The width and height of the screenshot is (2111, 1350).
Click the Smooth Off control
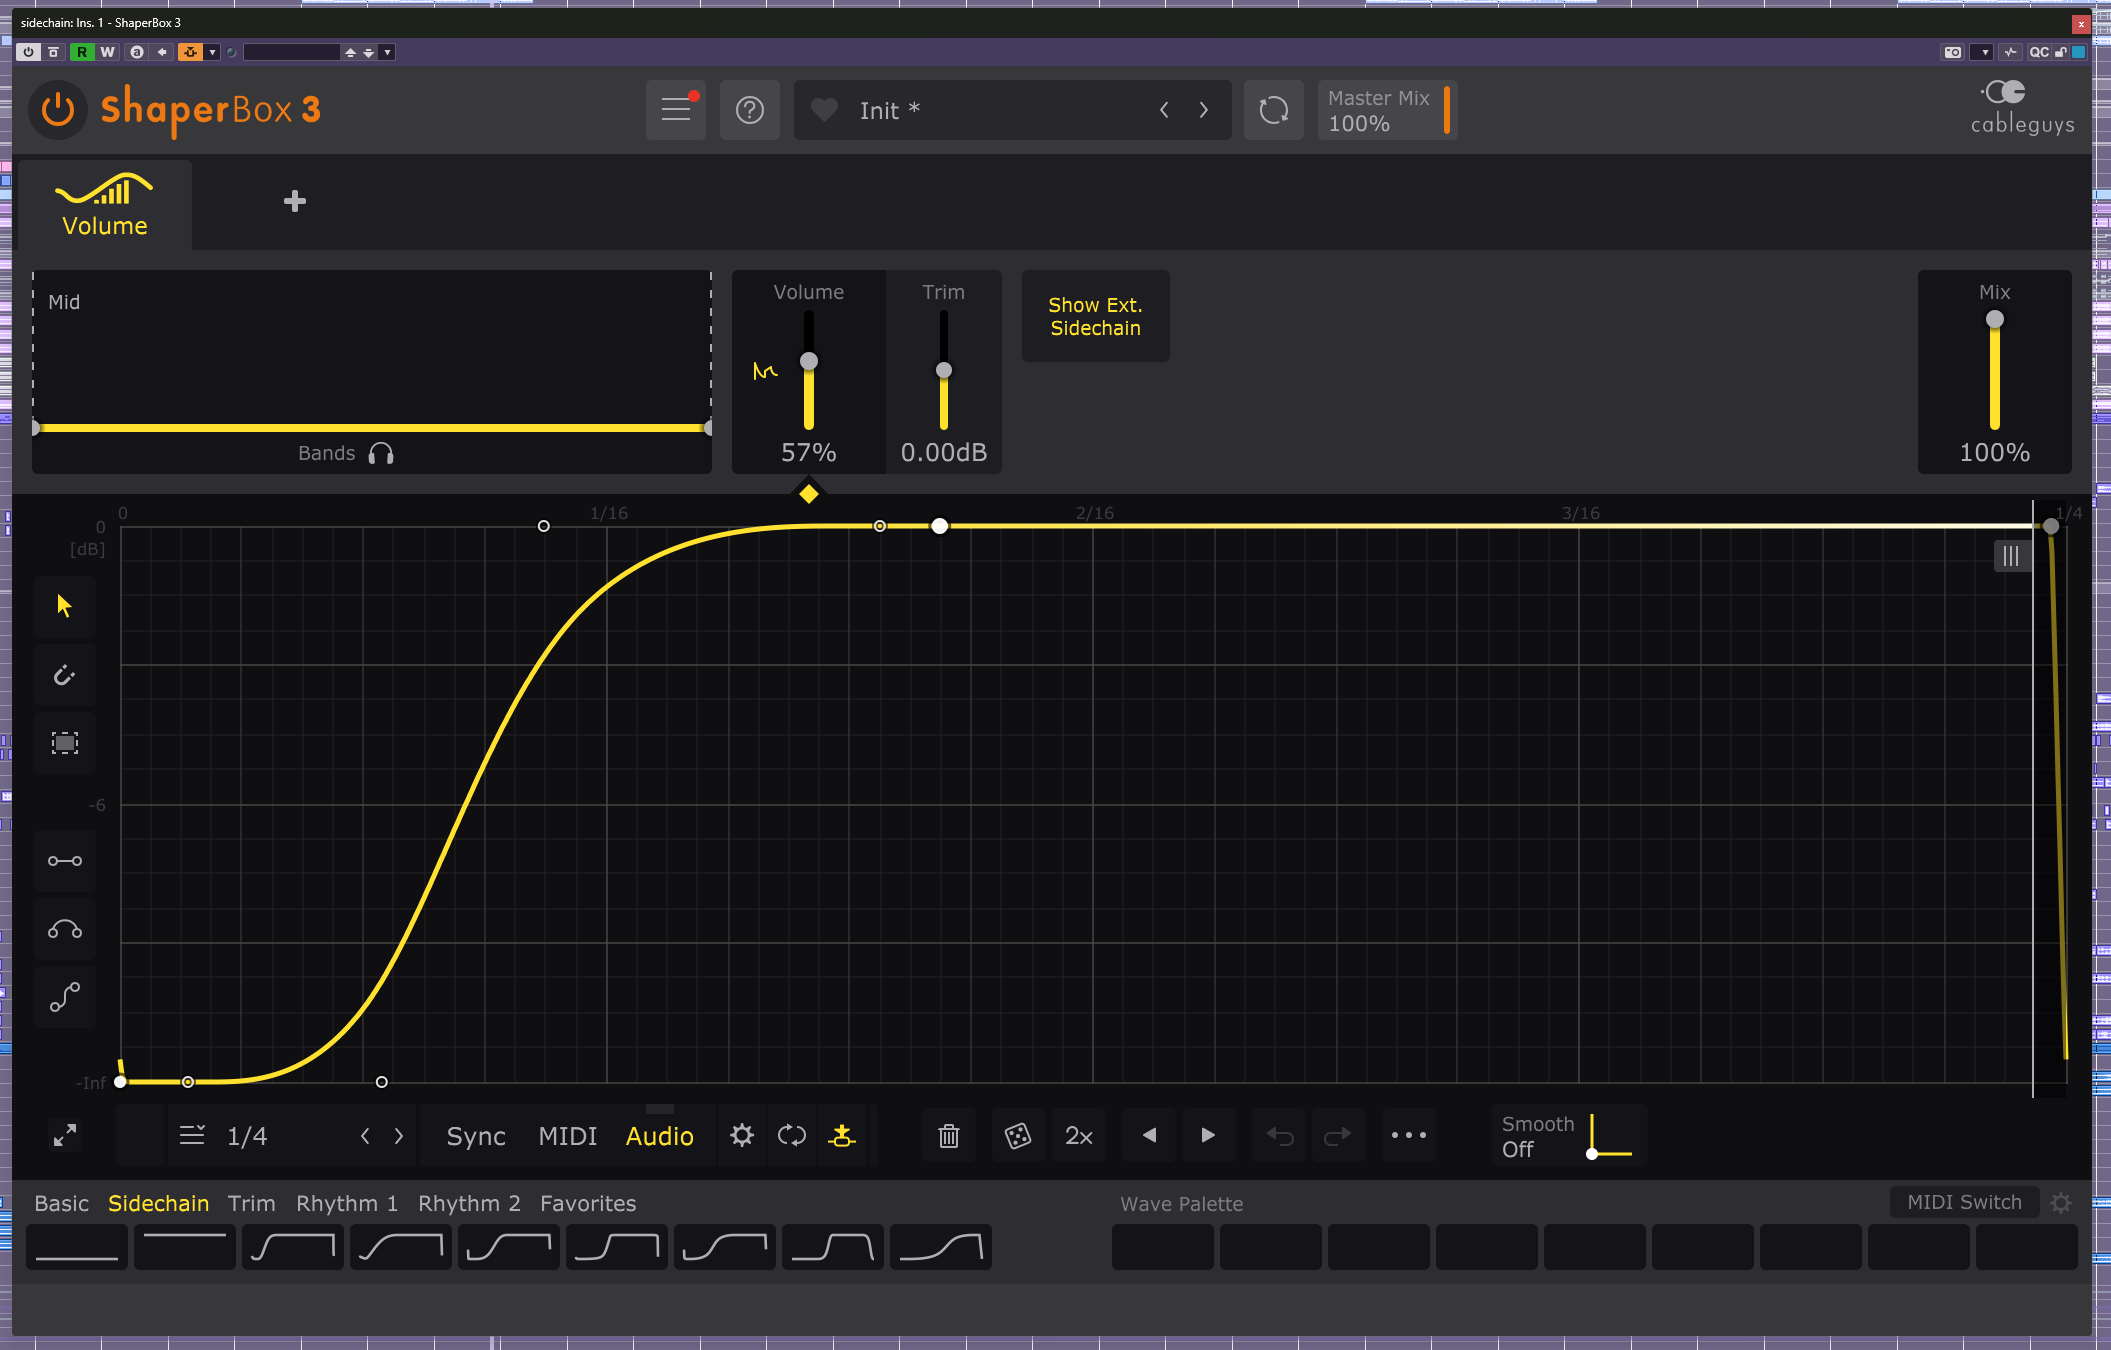click(x=1569, y=1136)
